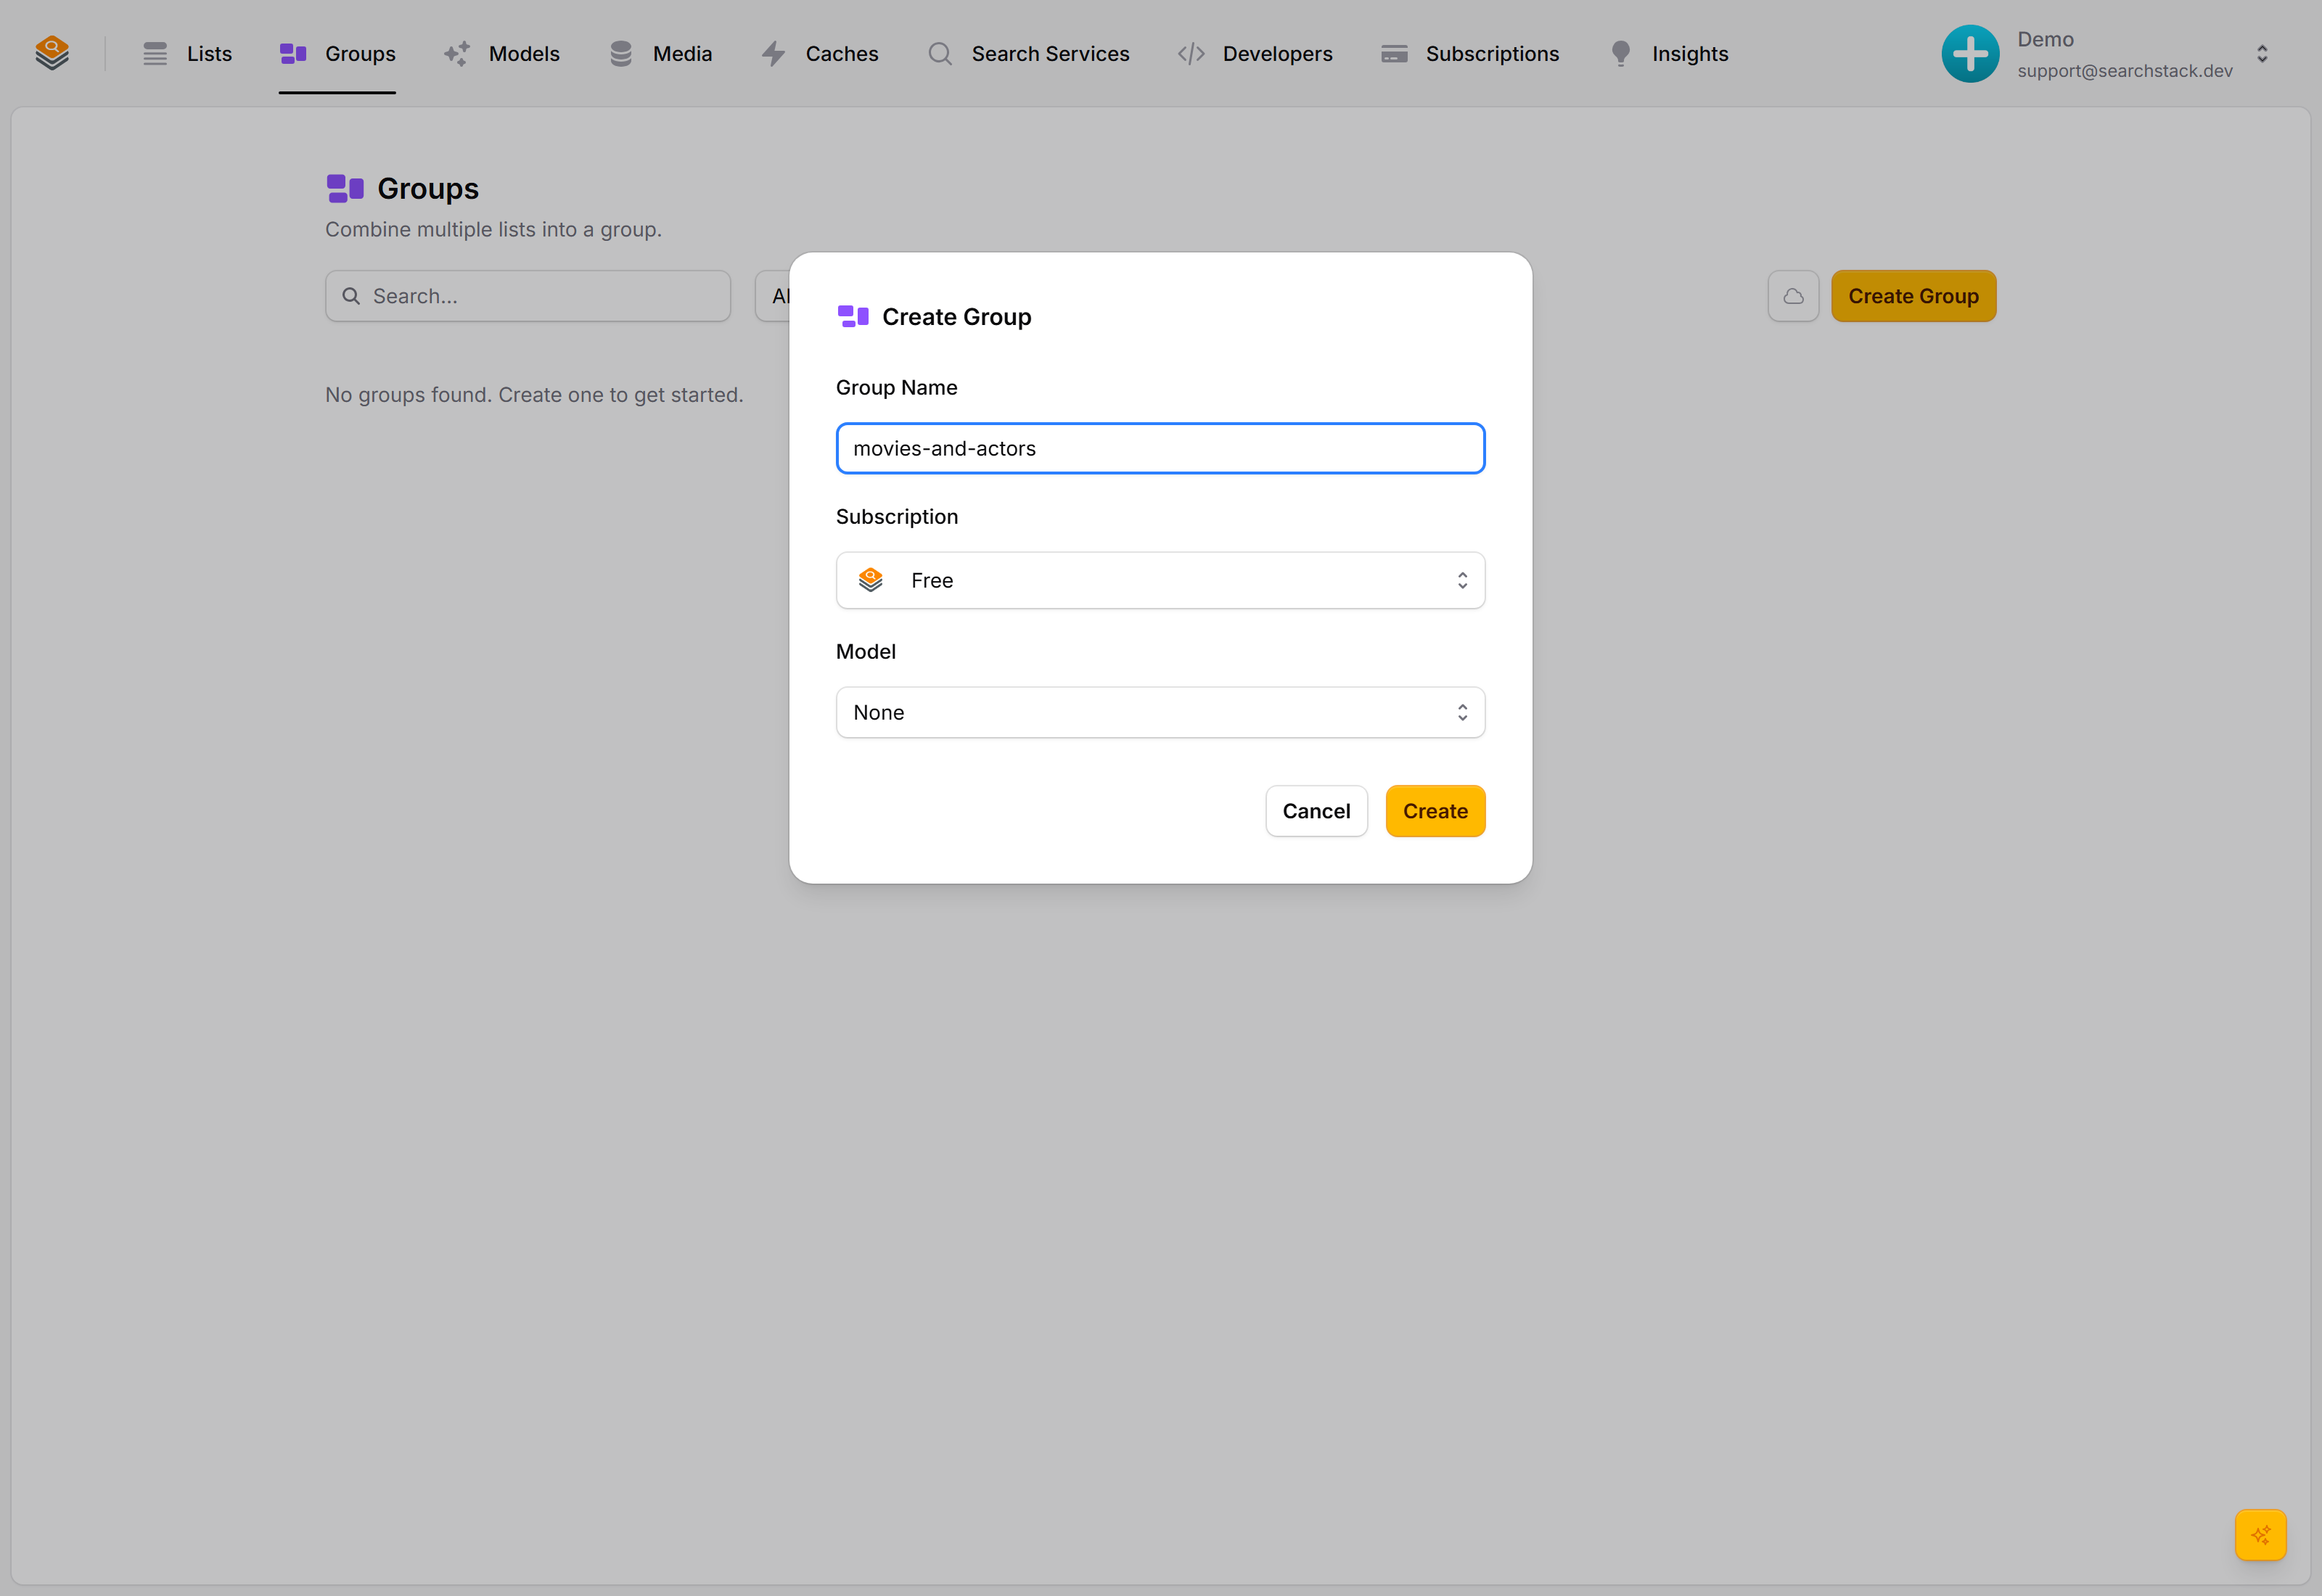This screenshot has height=1596, width=2322.
Task: Click the Search Services magnifier icon
Action: [x=940, y=54]
